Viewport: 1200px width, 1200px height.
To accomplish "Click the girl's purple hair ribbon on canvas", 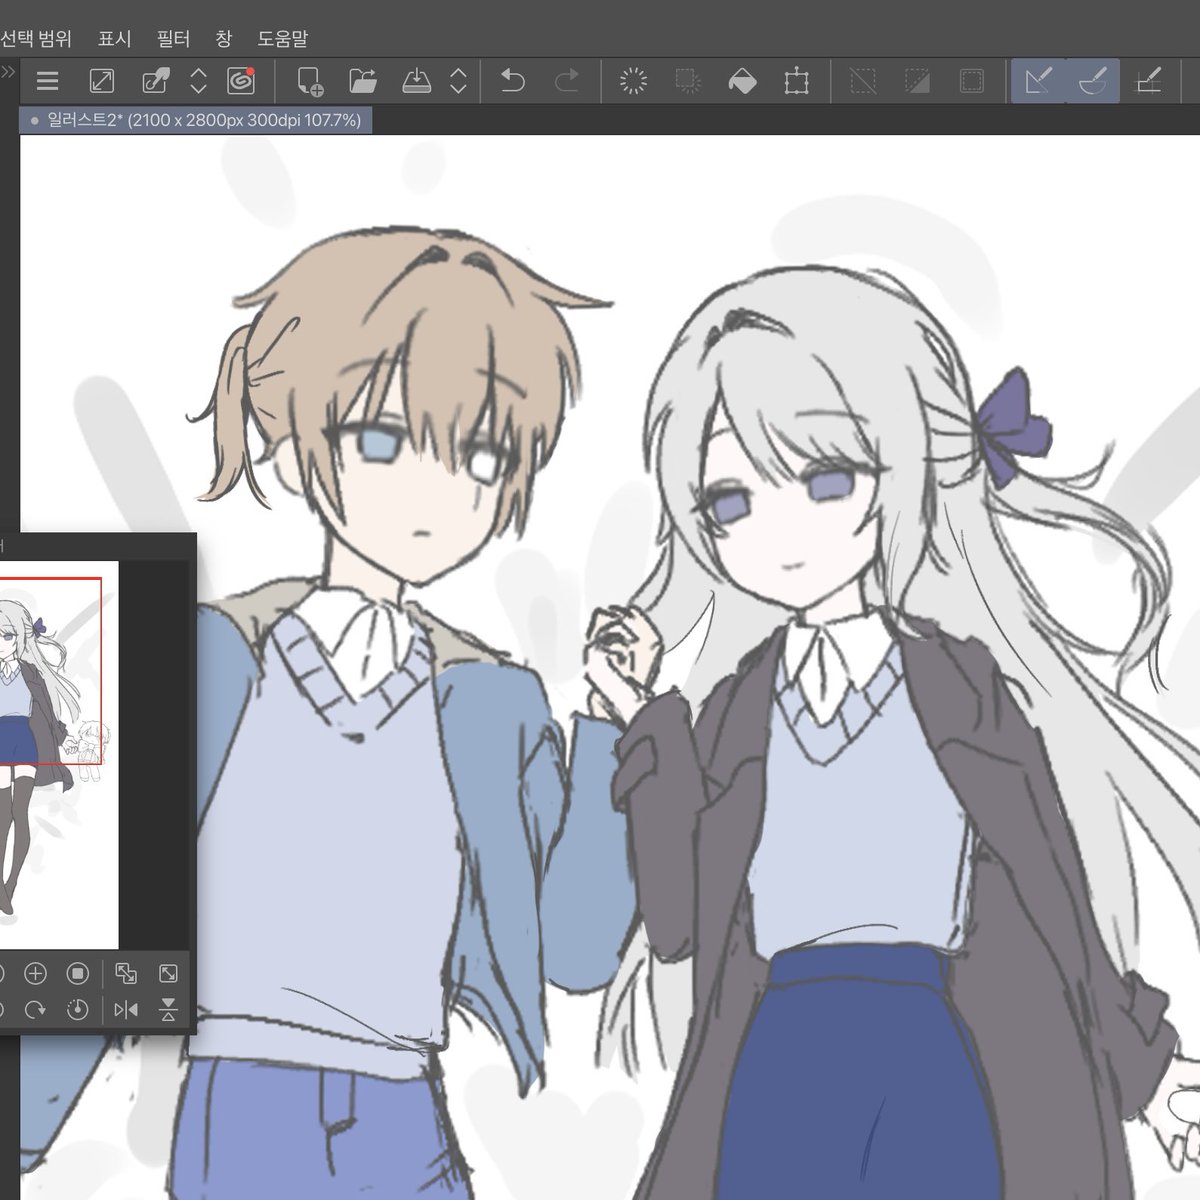I will (1013, 427).
